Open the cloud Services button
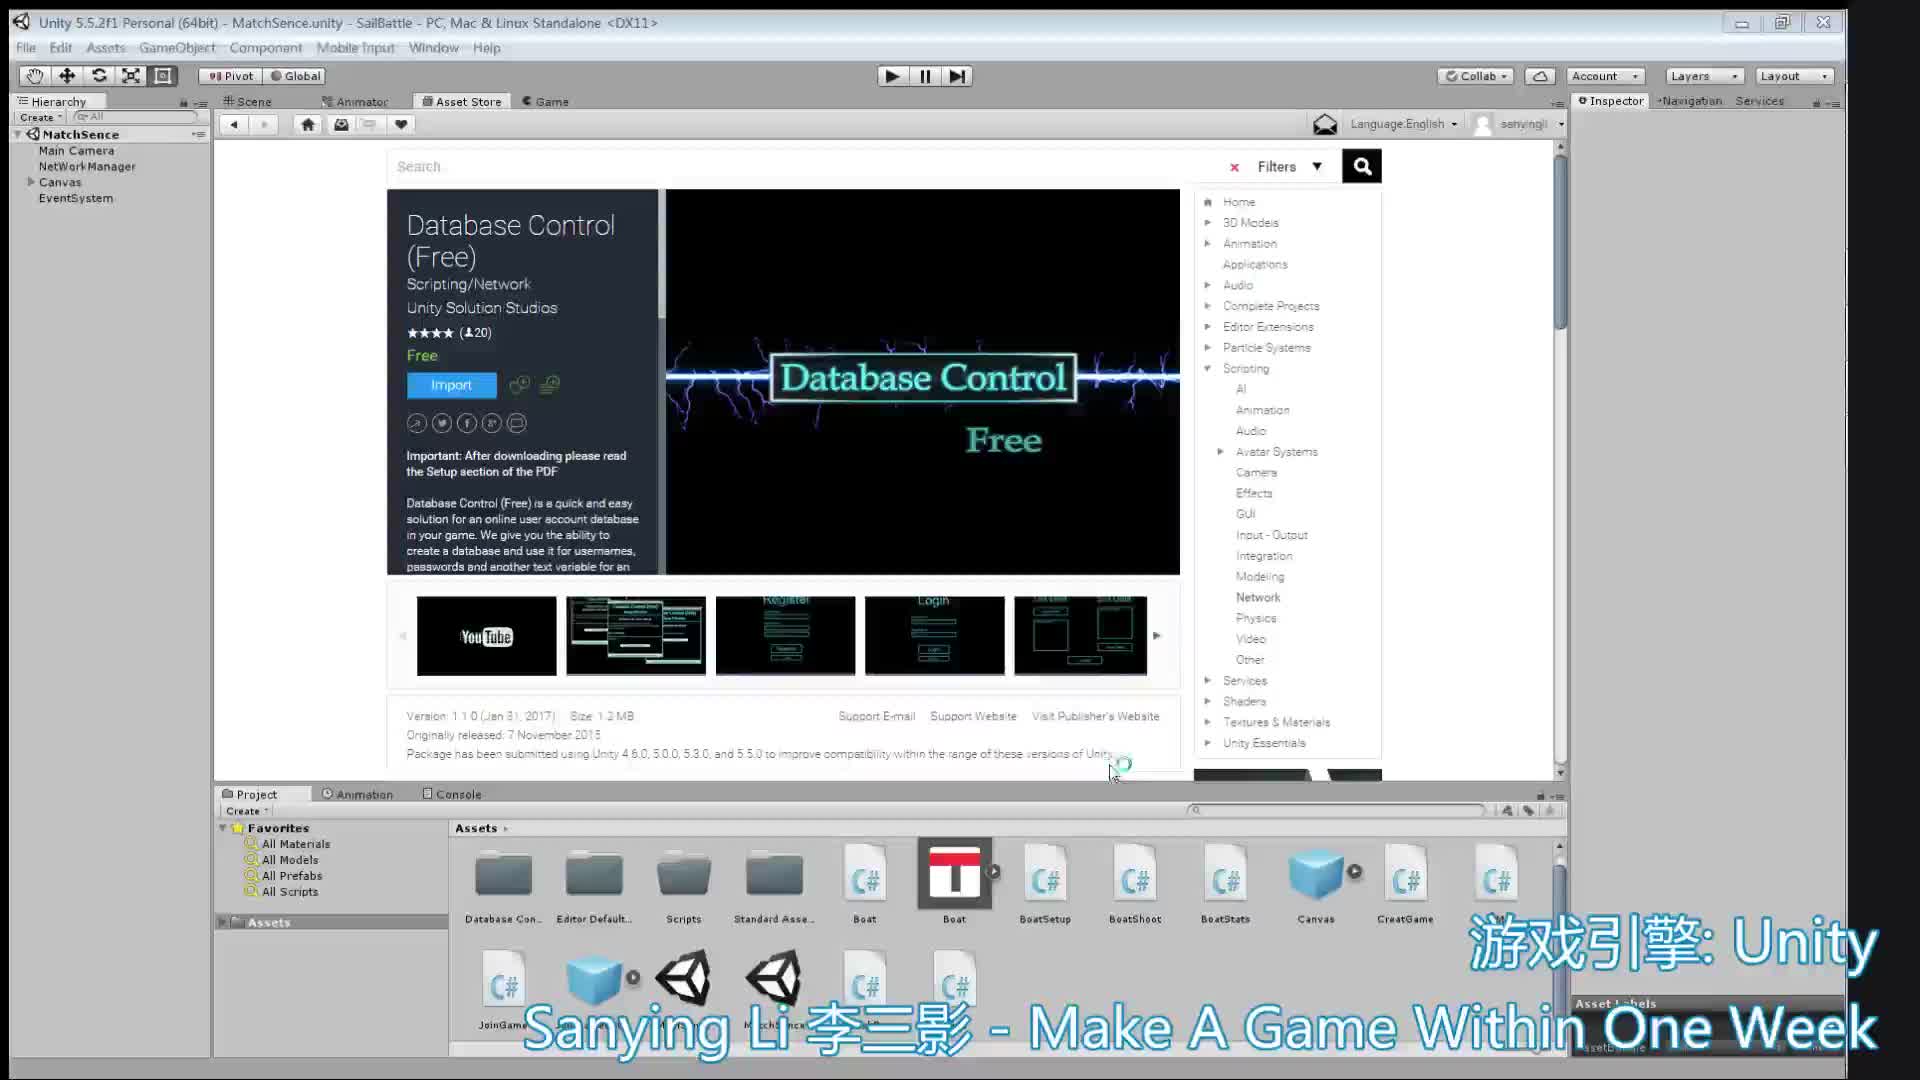Viewport: 1920px width, 1080px height. tap(1541, 76)
